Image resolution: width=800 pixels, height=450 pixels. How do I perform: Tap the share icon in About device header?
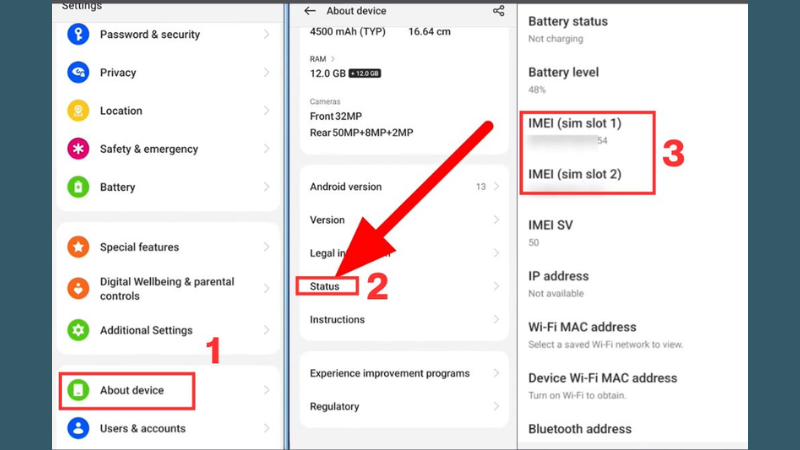[498, 11]
